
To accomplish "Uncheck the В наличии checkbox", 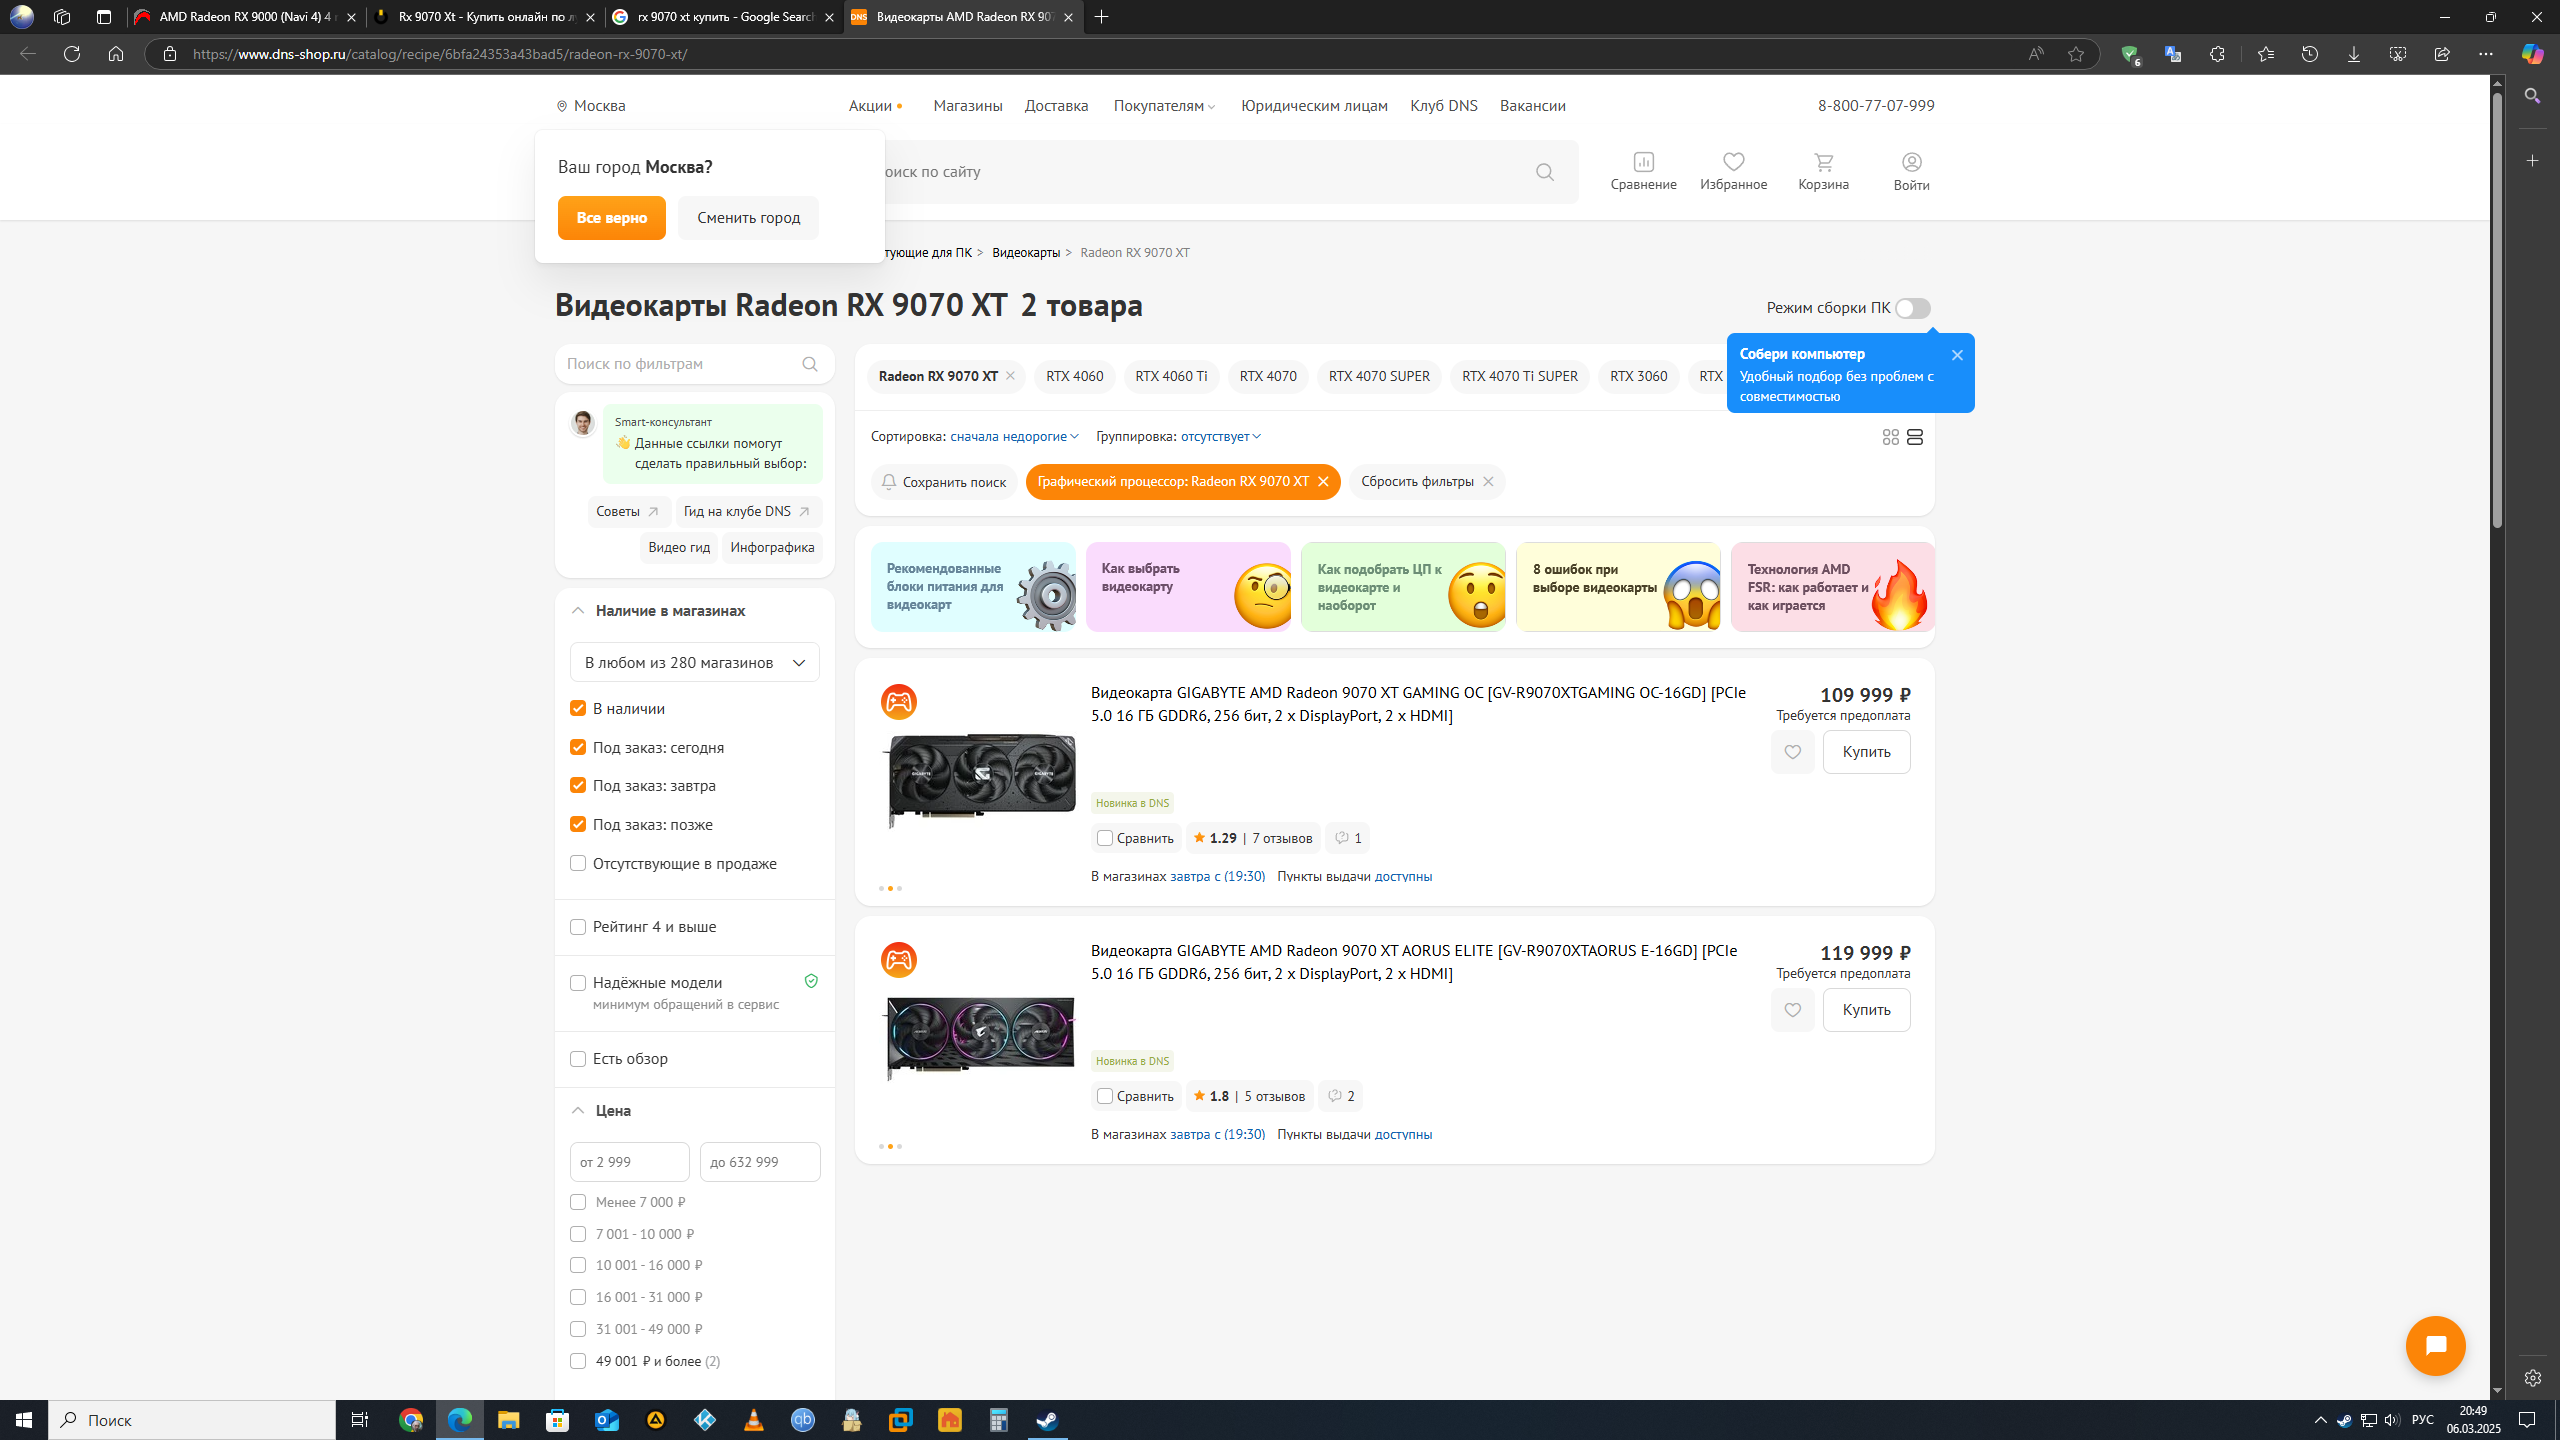I will [578, 708].
